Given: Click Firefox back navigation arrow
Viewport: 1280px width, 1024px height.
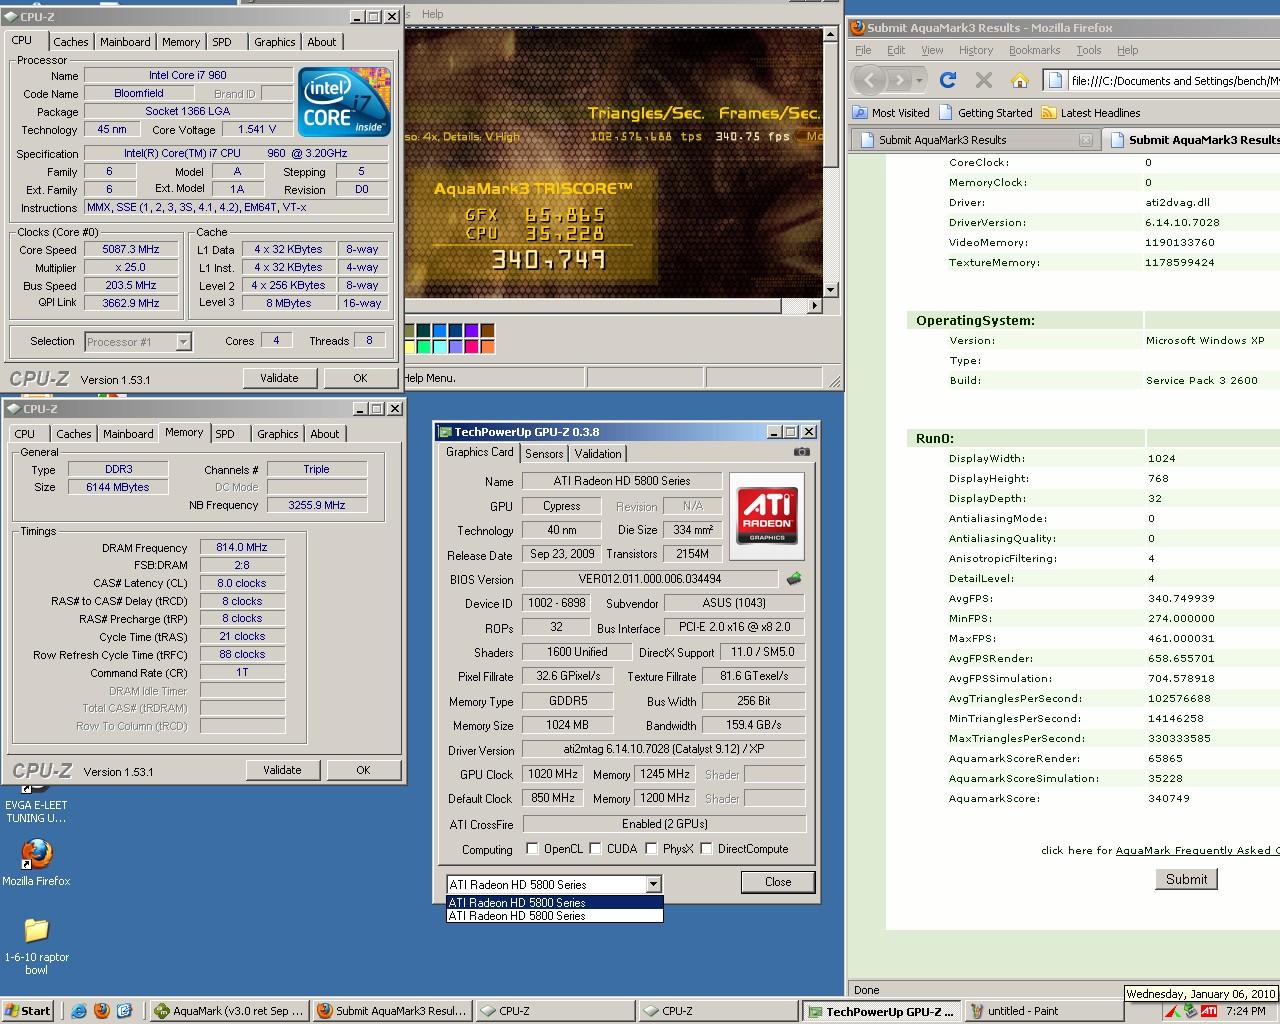Looking at the screenshot, I should click(869, 80).
